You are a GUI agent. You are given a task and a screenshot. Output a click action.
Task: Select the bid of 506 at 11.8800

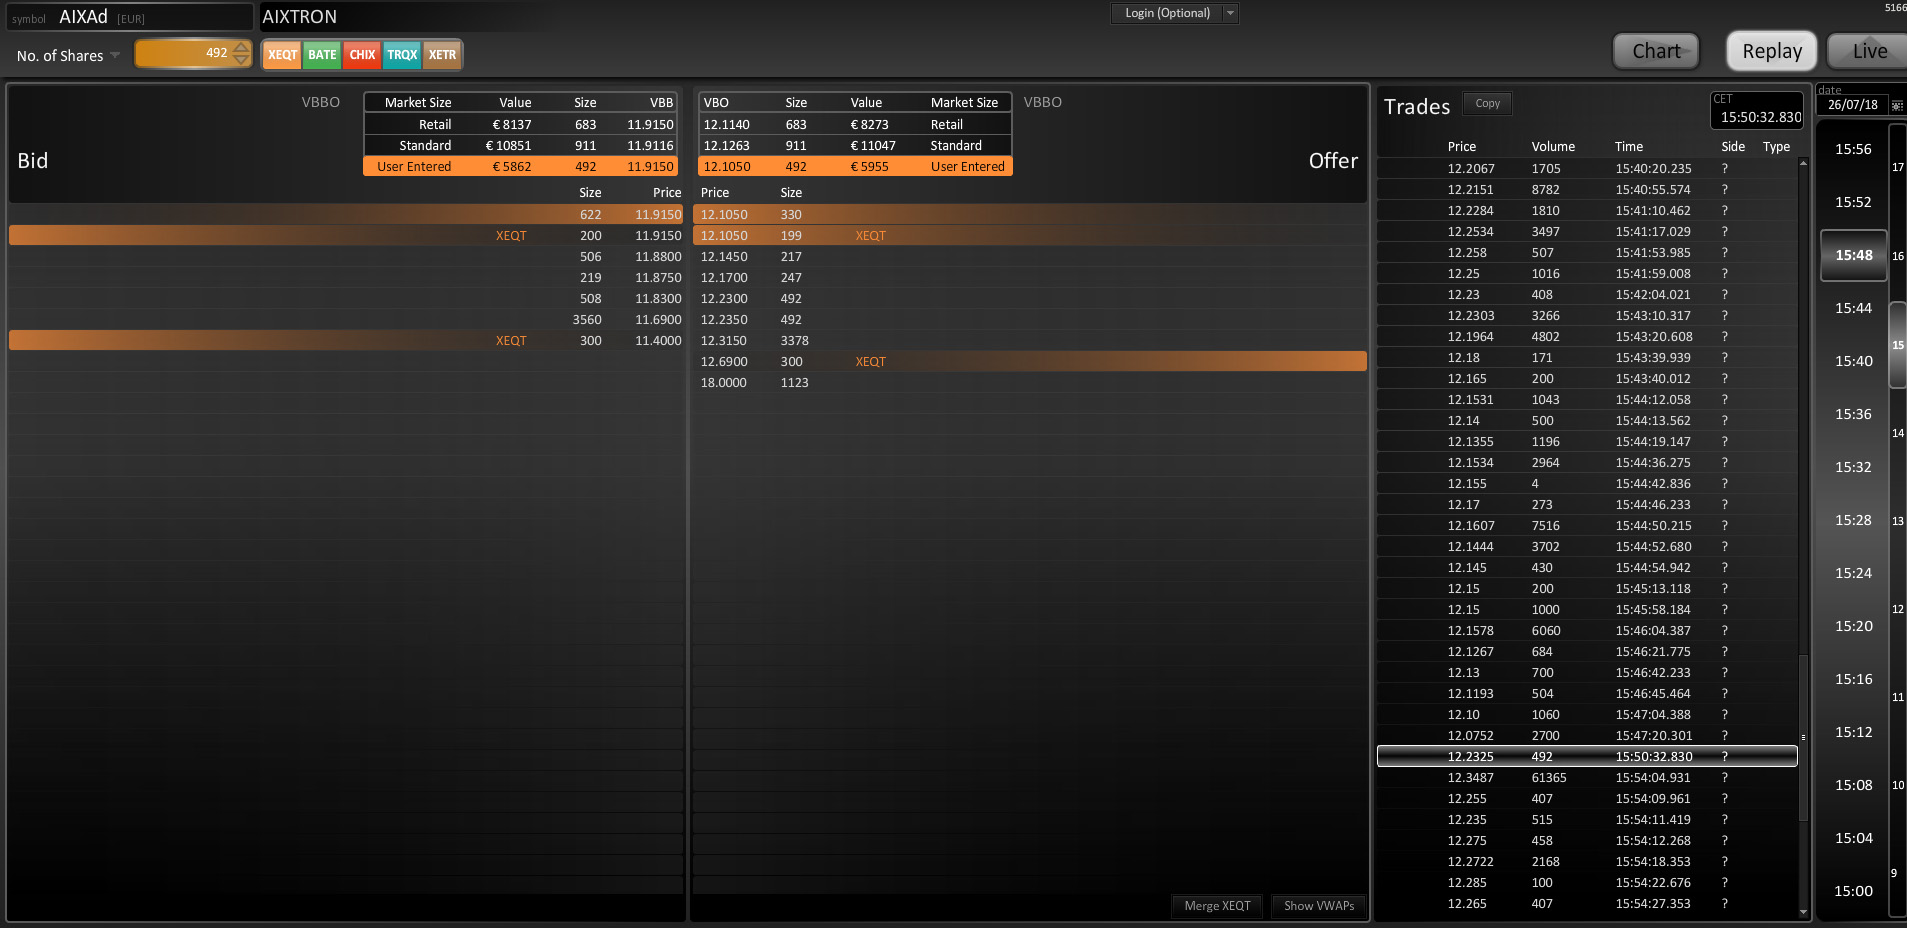click(346, 257)
